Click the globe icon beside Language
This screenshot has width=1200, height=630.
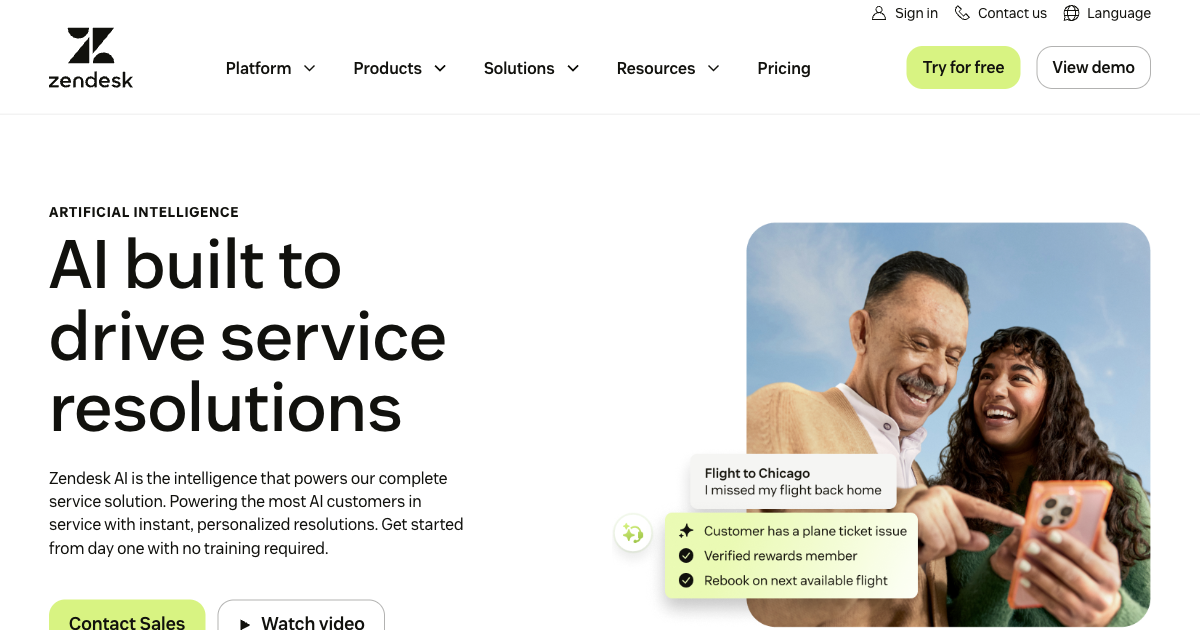1072,13
